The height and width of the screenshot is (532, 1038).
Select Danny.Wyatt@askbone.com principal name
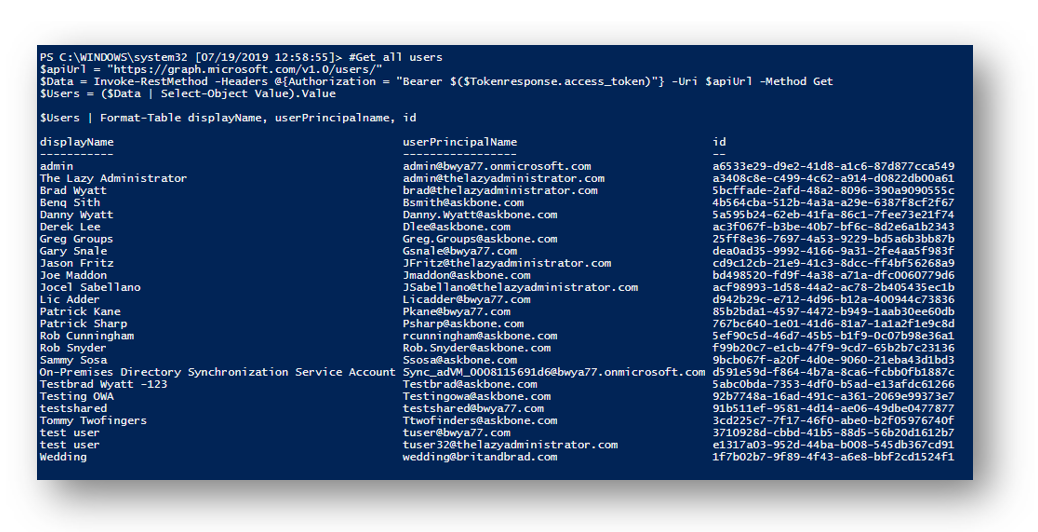480,215
